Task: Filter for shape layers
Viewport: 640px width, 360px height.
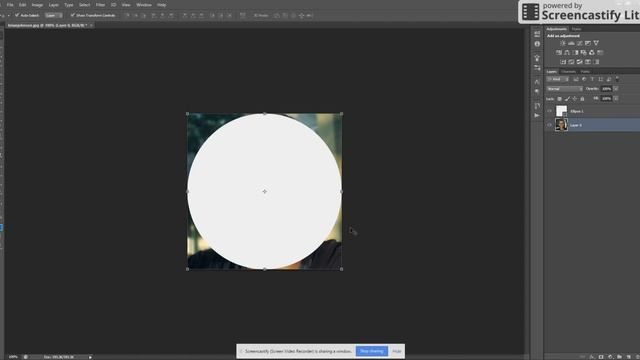Action: (600, 79)
